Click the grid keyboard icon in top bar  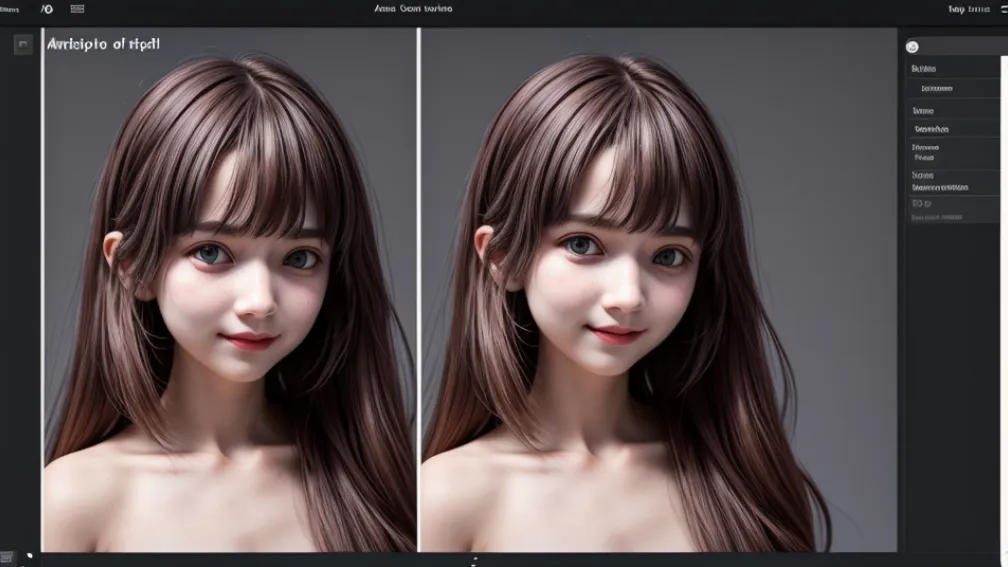pyautogui.click(x=78, y=8)
